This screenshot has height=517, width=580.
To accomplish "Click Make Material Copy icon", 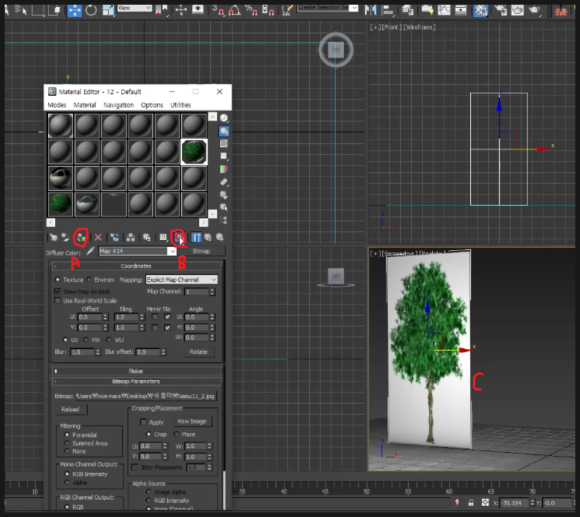I will 114,237.
